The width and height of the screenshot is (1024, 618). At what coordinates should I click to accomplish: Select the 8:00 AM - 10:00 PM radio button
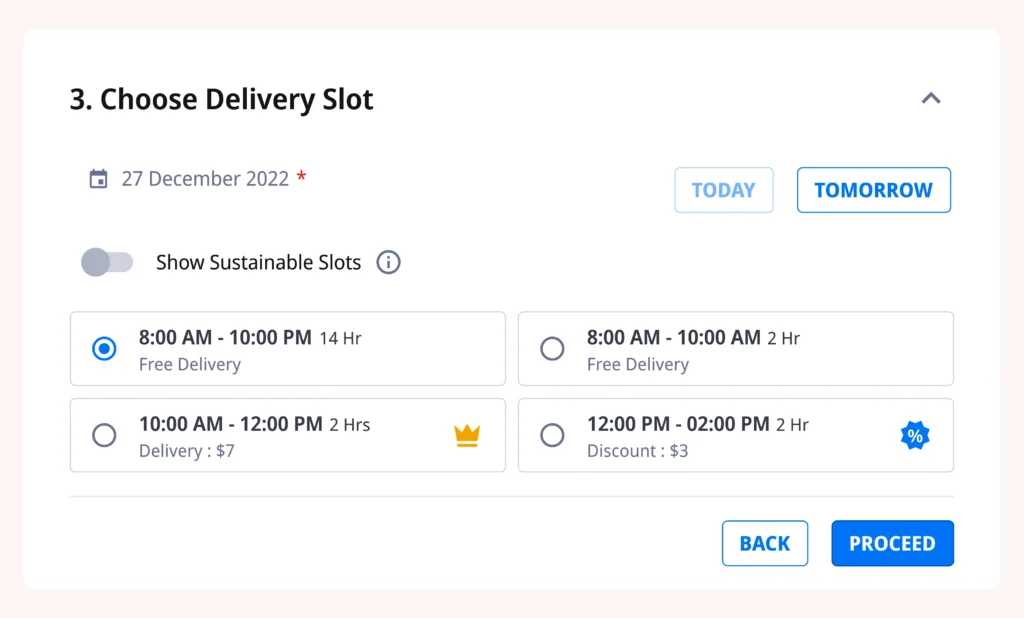[104, 349]
